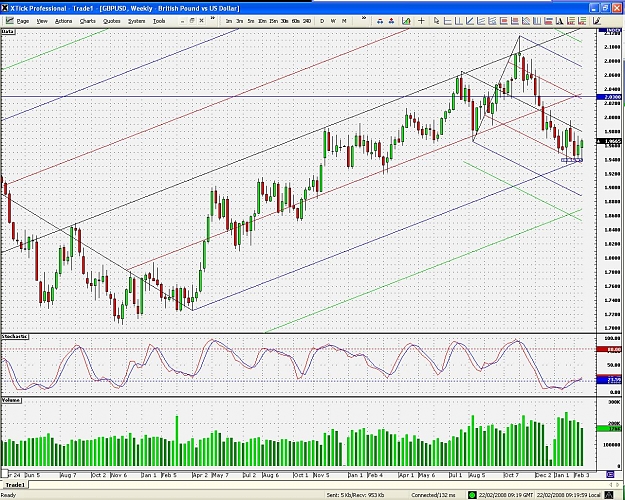Image resolution: width=625 pixels, height=500 pixels.
Task: Select the crosshair plus tool
Action: coord(421,21)
